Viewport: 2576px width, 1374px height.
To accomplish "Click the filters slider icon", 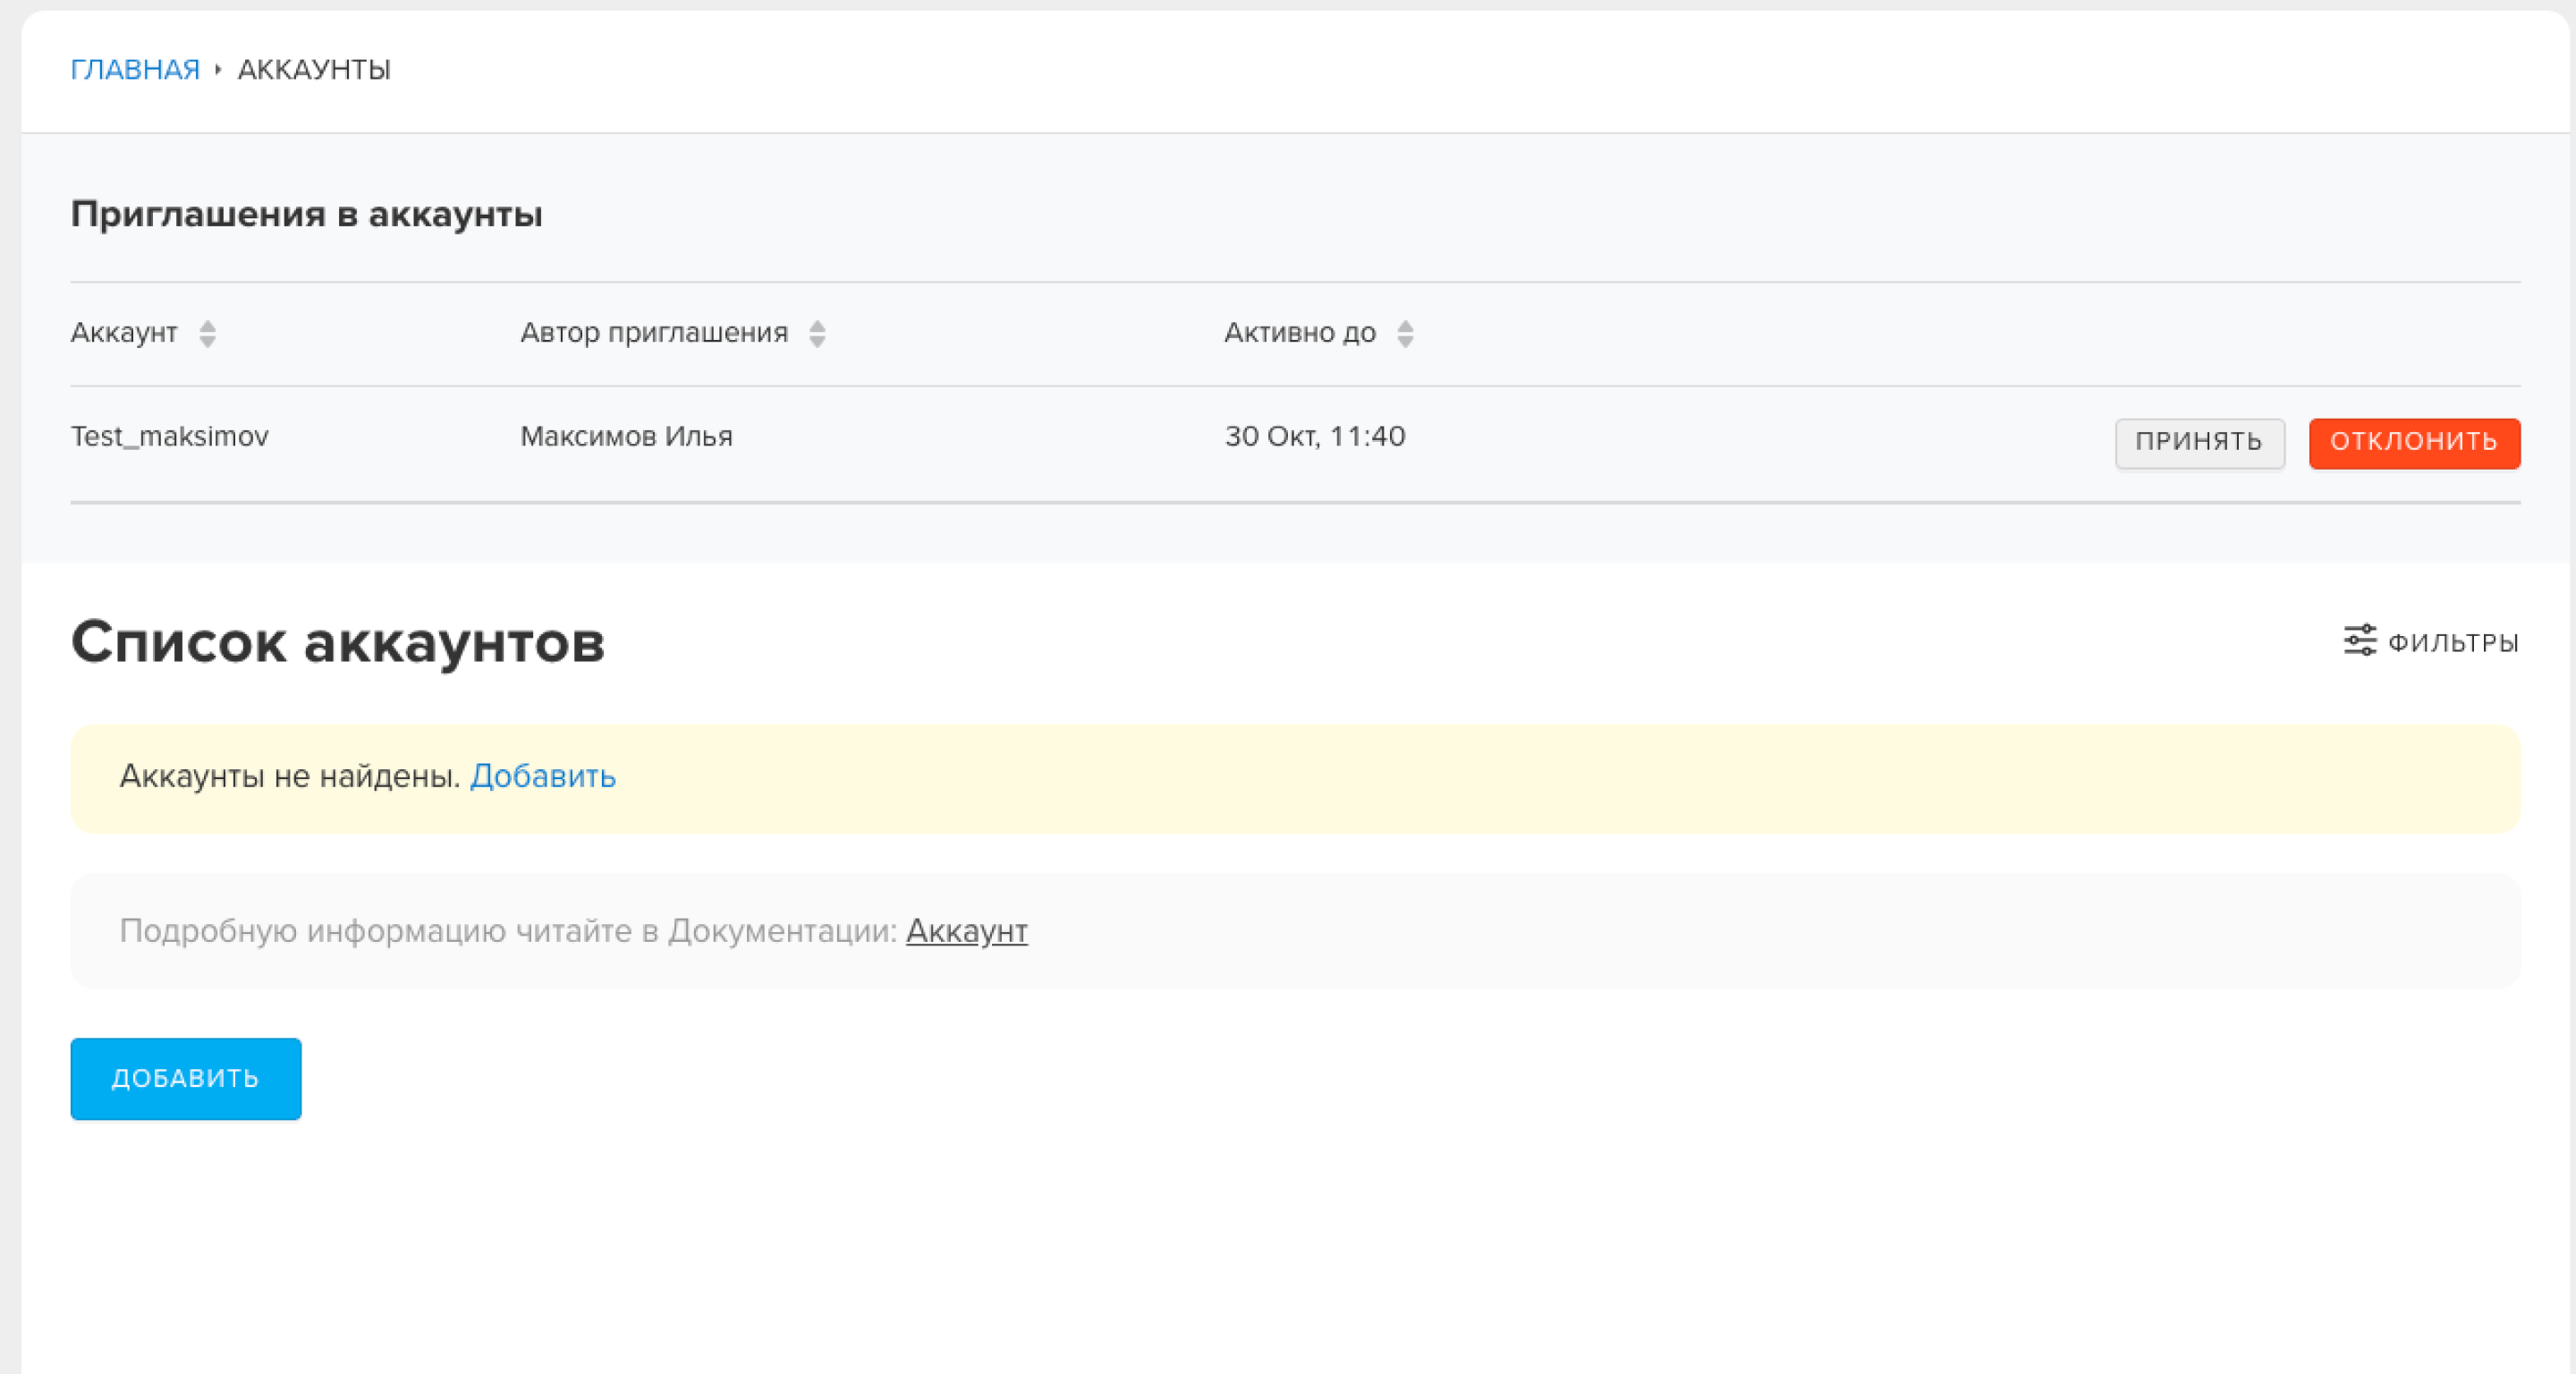I will [2360, 640].
